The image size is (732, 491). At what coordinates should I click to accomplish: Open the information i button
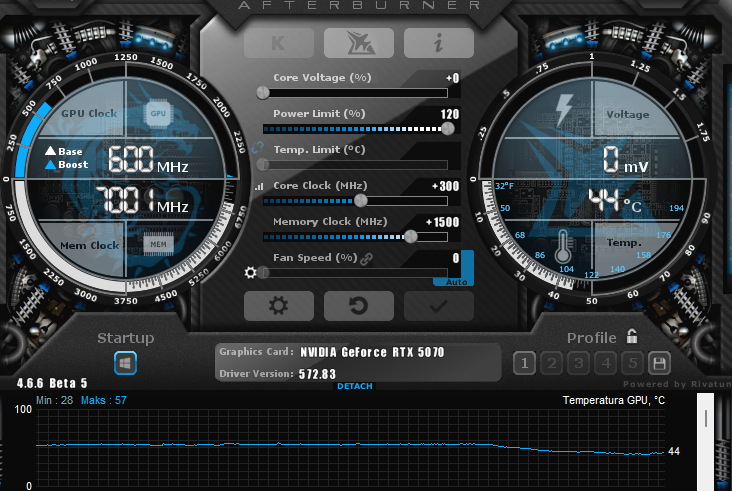point(438,43)
